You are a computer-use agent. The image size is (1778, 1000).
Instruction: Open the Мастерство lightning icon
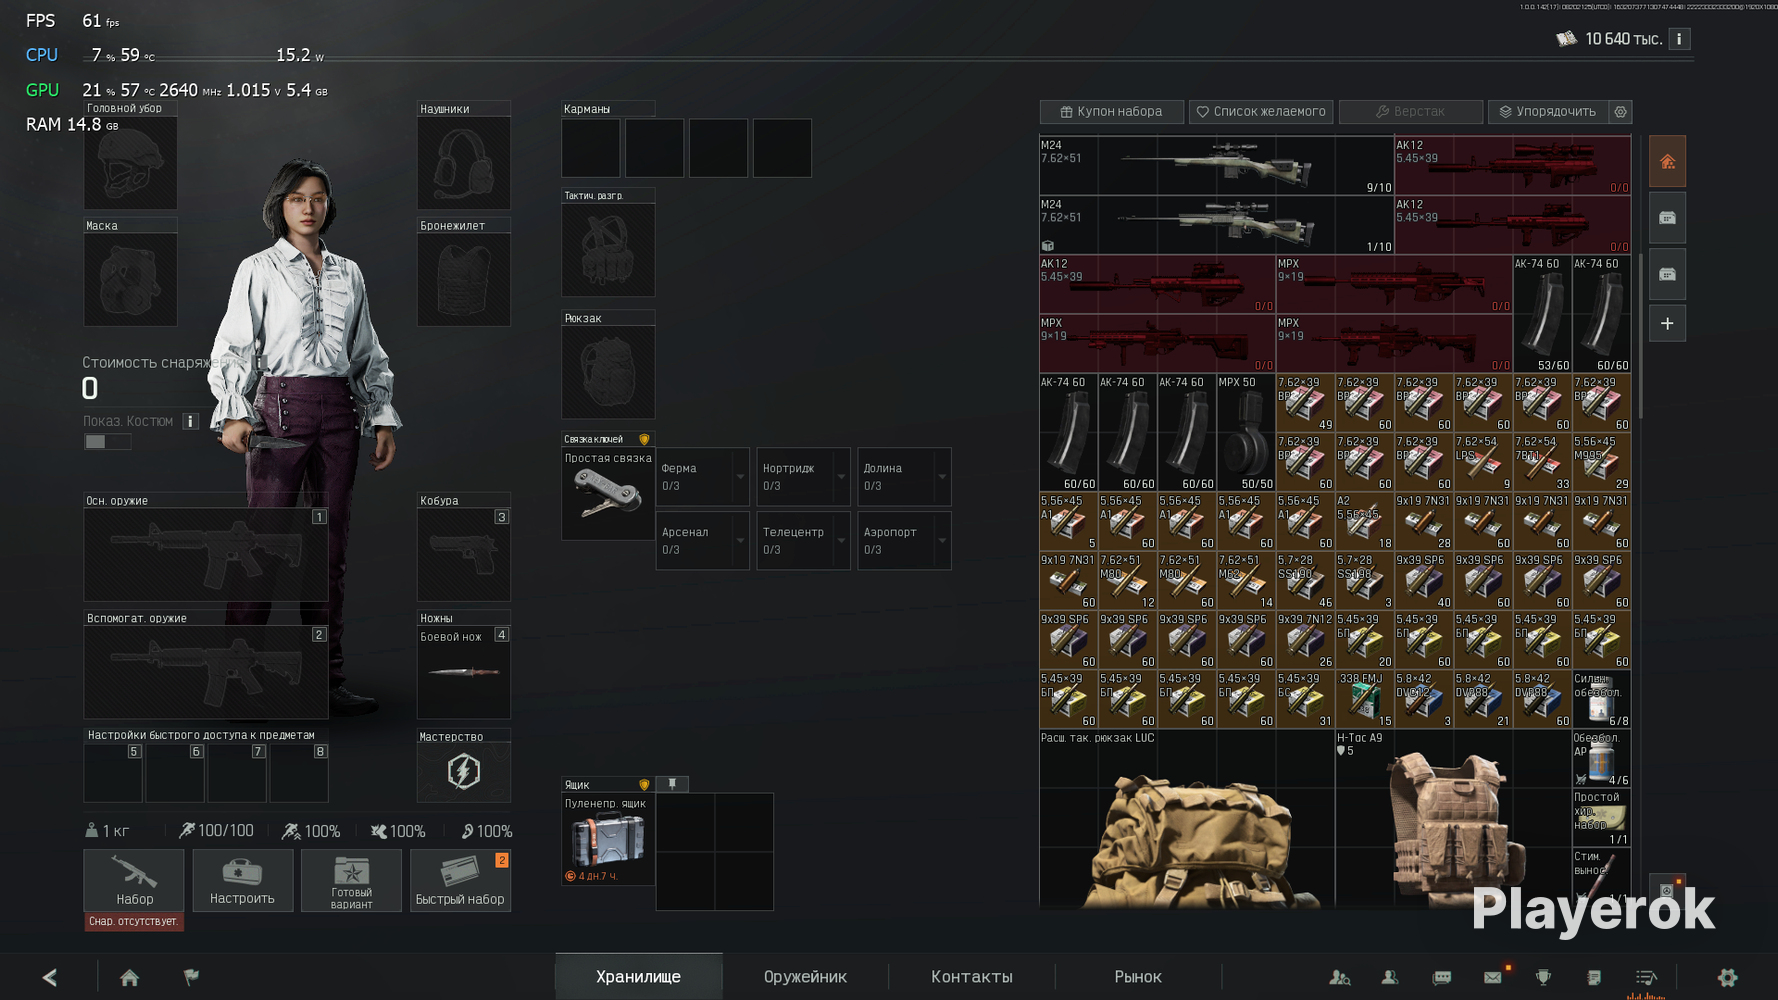[x=463, y=772]
